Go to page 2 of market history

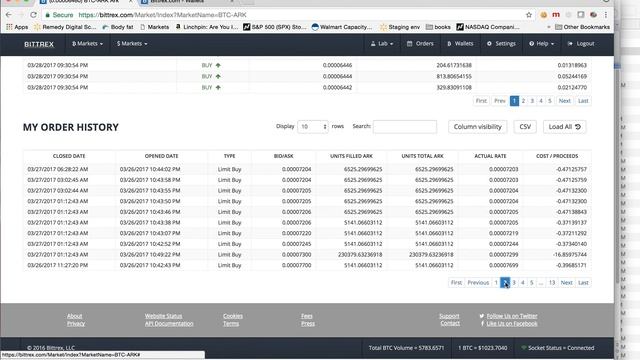[x=523, y=101]
